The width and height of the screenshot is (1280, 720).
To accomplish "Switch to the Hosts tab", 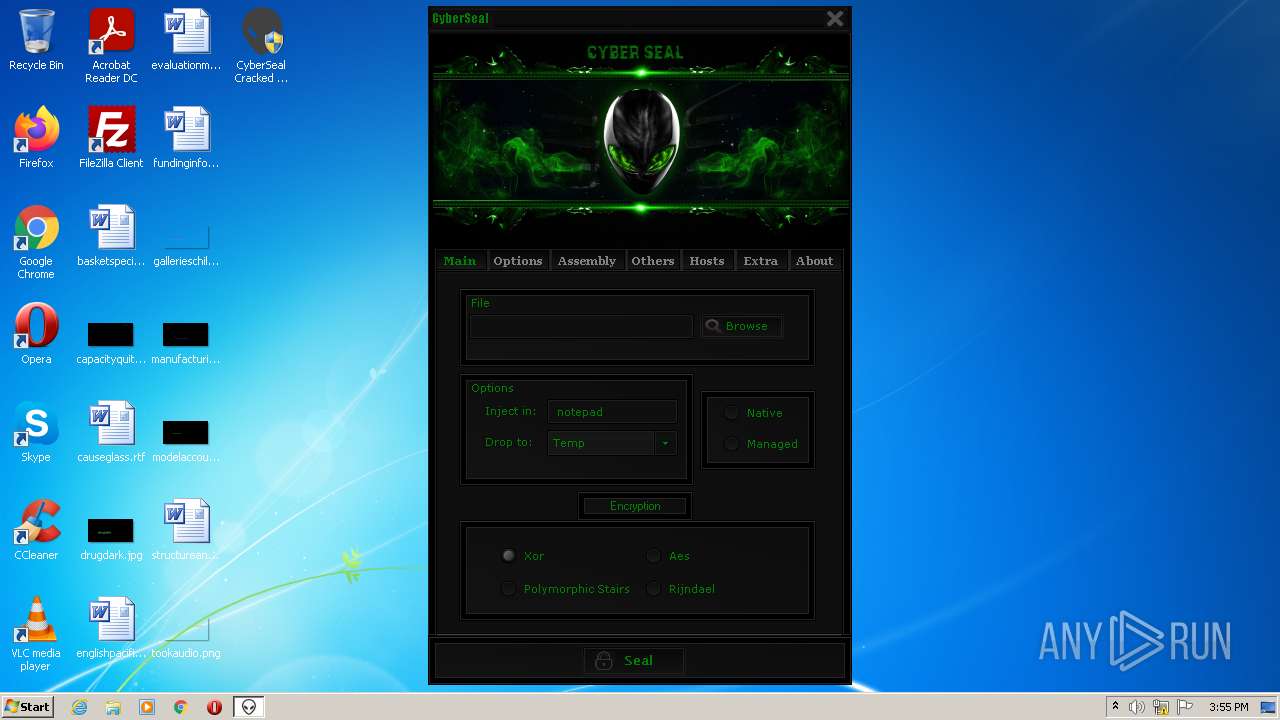I will [x=707, y=261].
